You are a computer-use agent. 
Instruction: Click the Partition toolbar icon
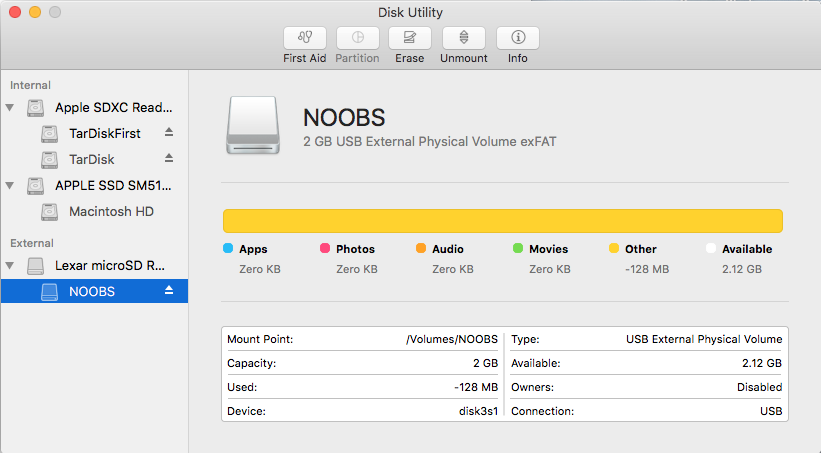click(357, 38)
